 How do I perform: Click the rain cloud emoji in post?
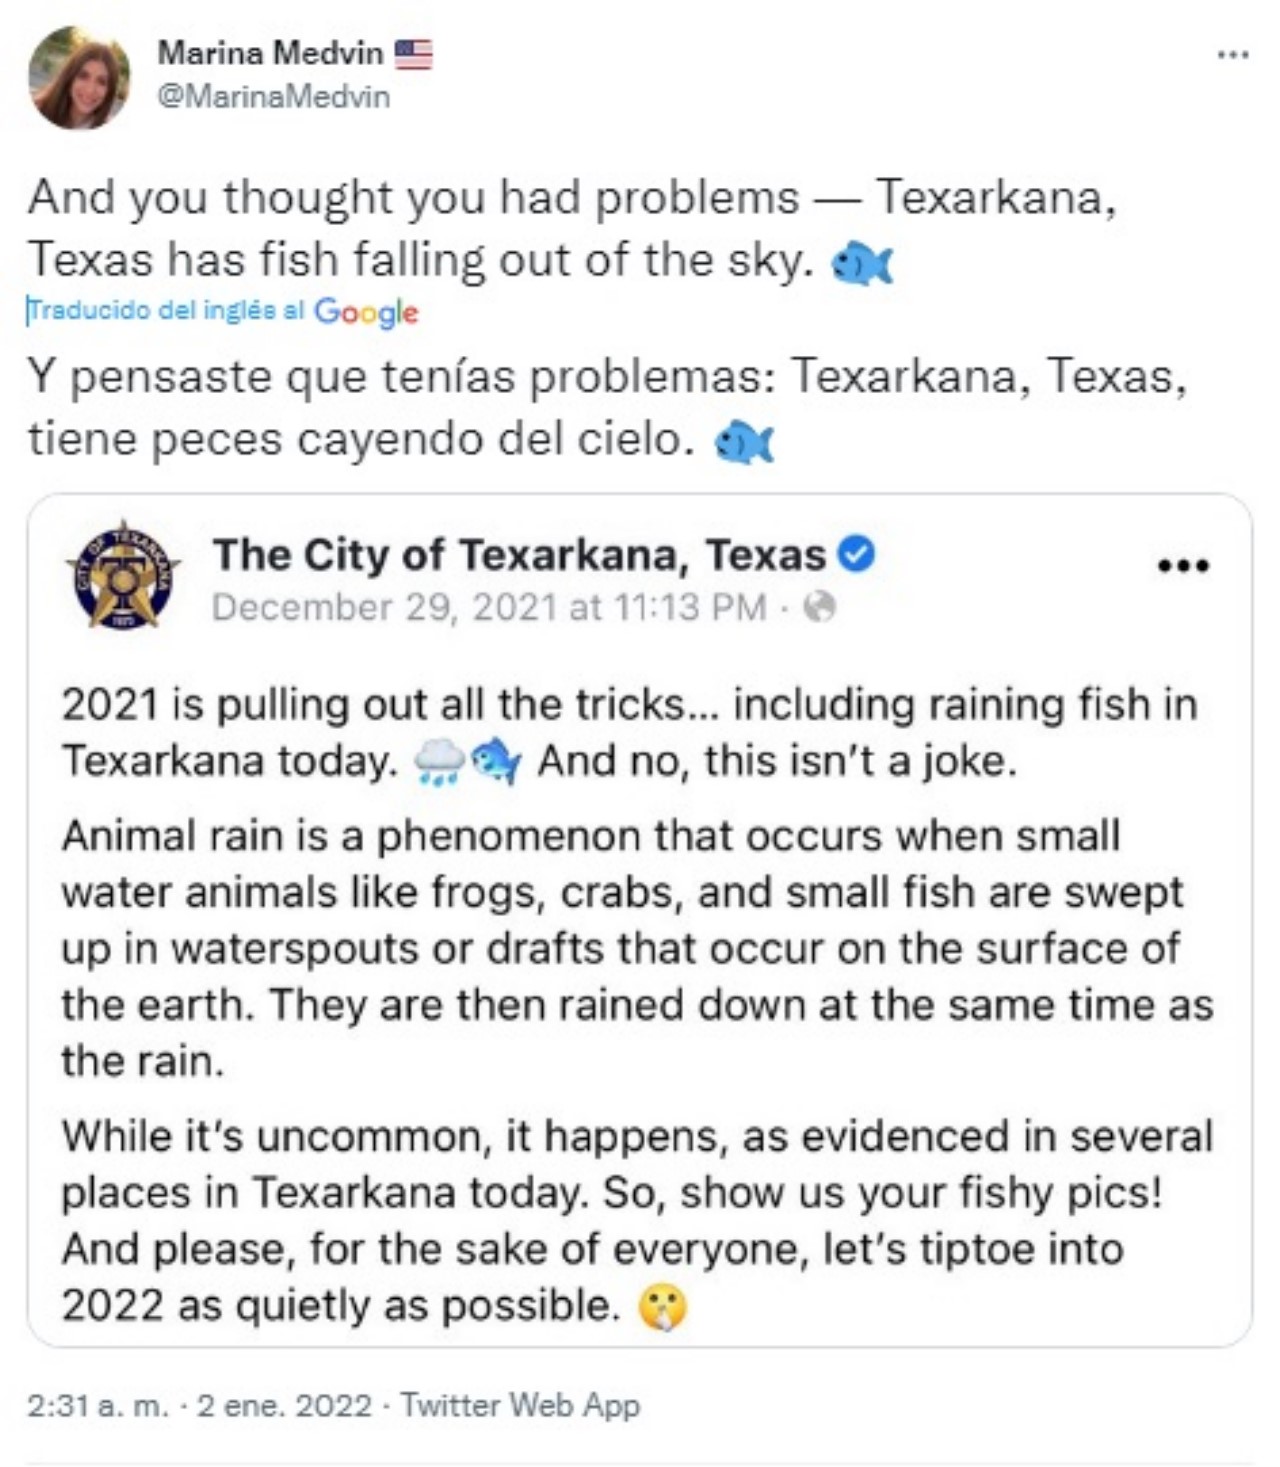pyautogui.click(x=438, y=763)
